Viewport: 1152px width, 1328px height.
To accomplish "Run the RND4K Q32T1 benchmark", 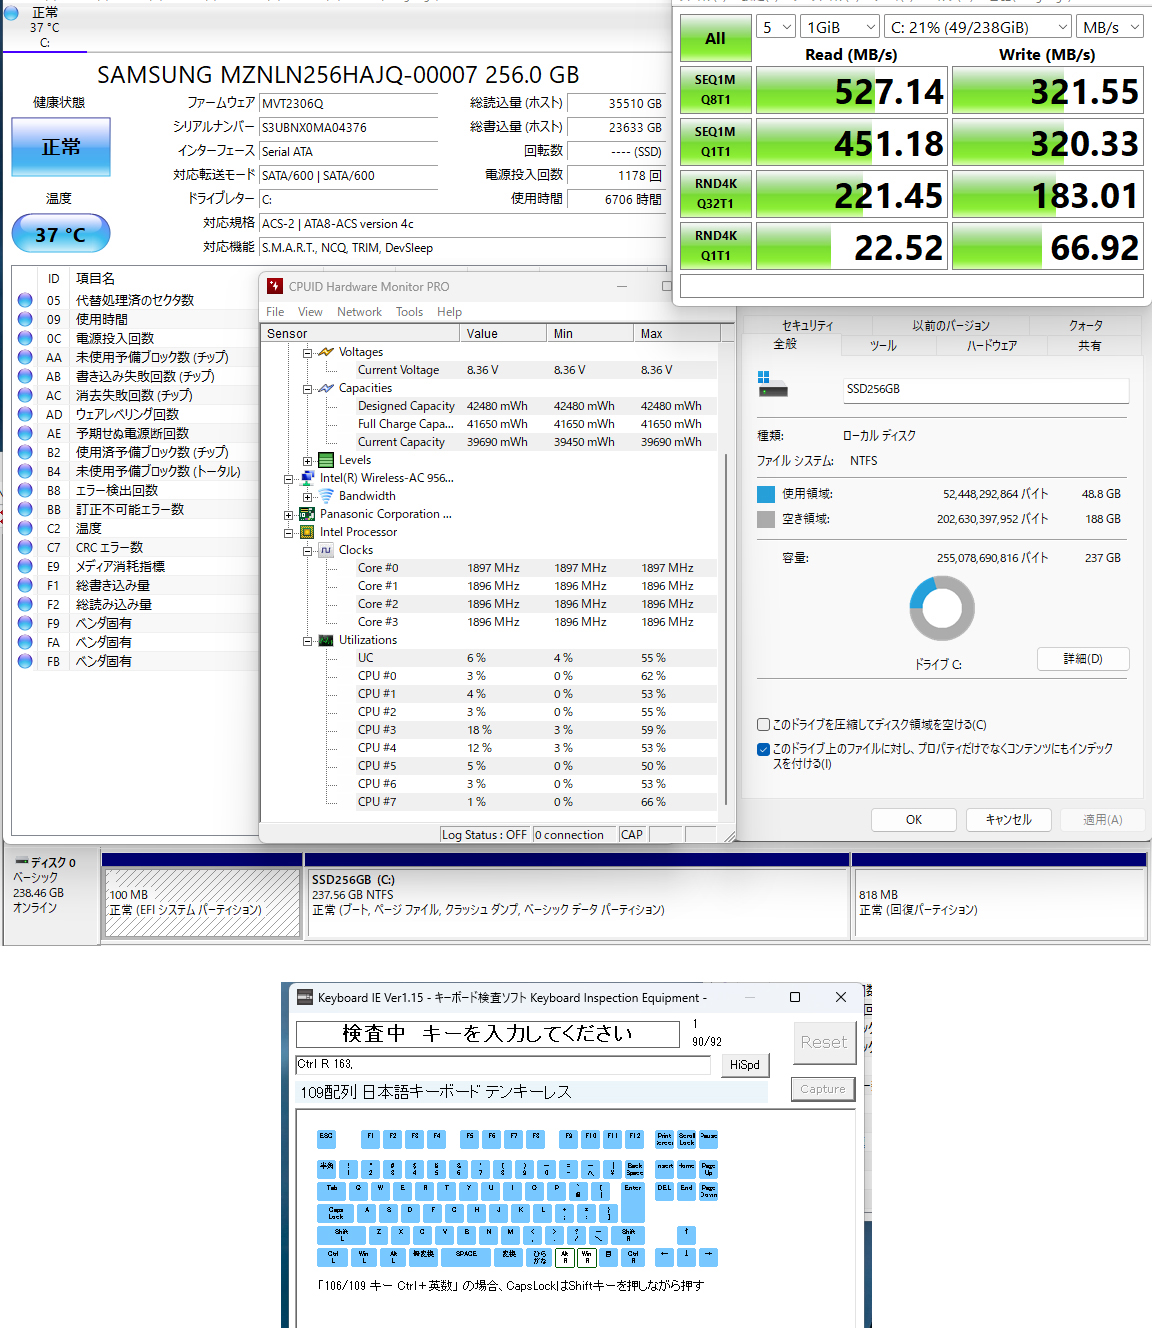I will (715, 193).
